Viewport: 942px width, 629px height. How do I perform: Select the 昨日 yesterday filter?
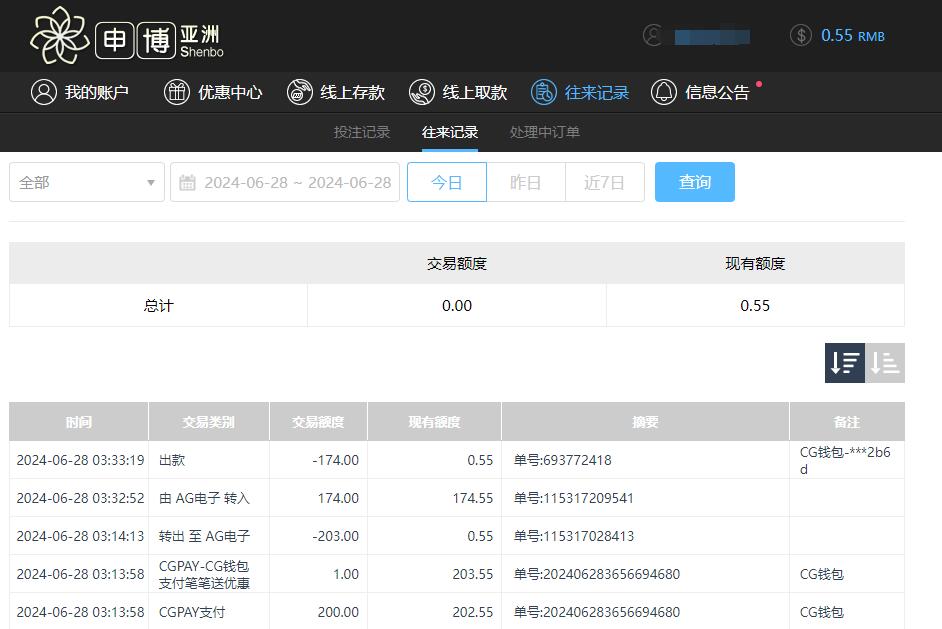click(x=526, y=181)
